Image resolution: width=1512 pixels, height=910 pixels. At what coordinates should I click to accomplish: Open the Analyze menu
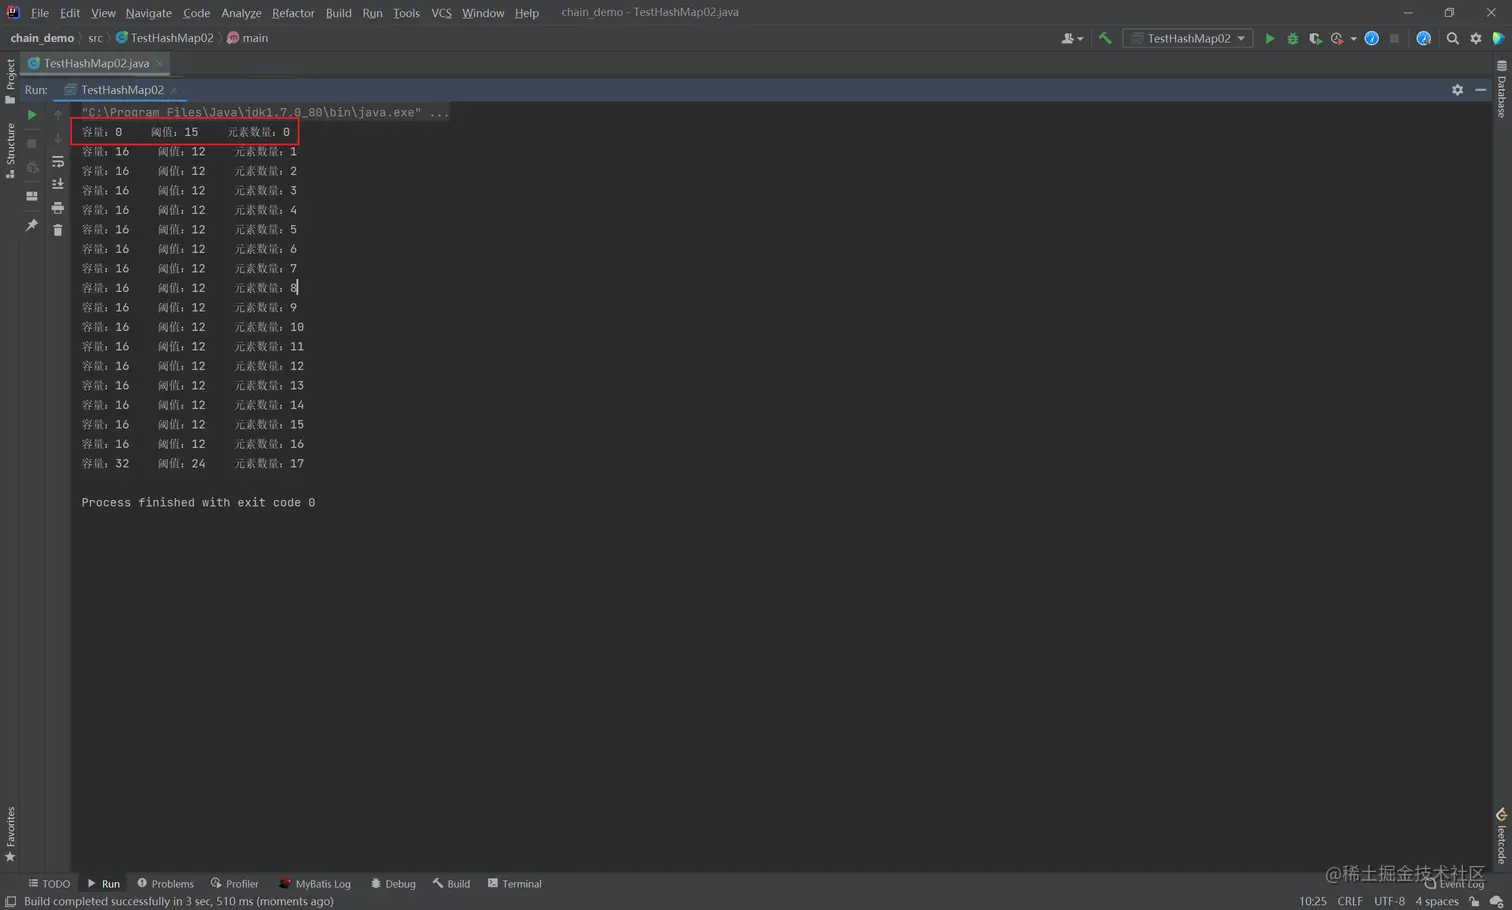click(241, 13)
